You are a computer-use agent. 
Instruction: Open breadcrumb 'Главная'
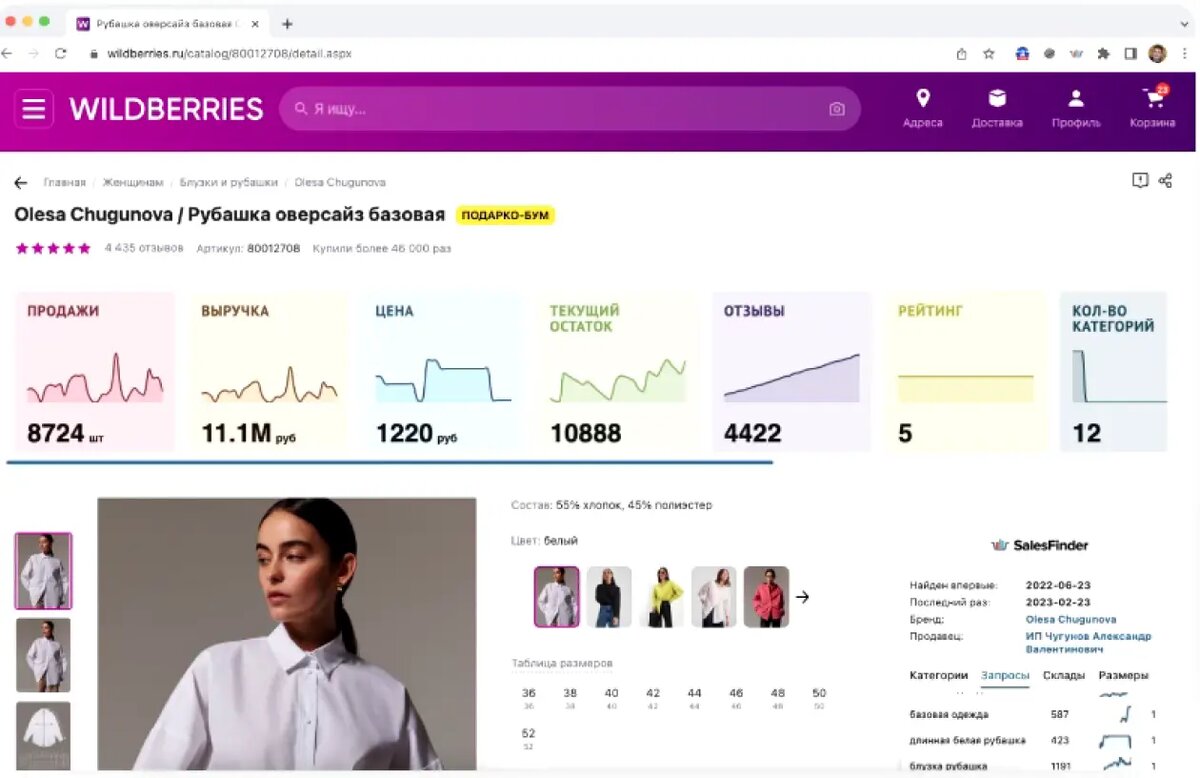[64, 183]
